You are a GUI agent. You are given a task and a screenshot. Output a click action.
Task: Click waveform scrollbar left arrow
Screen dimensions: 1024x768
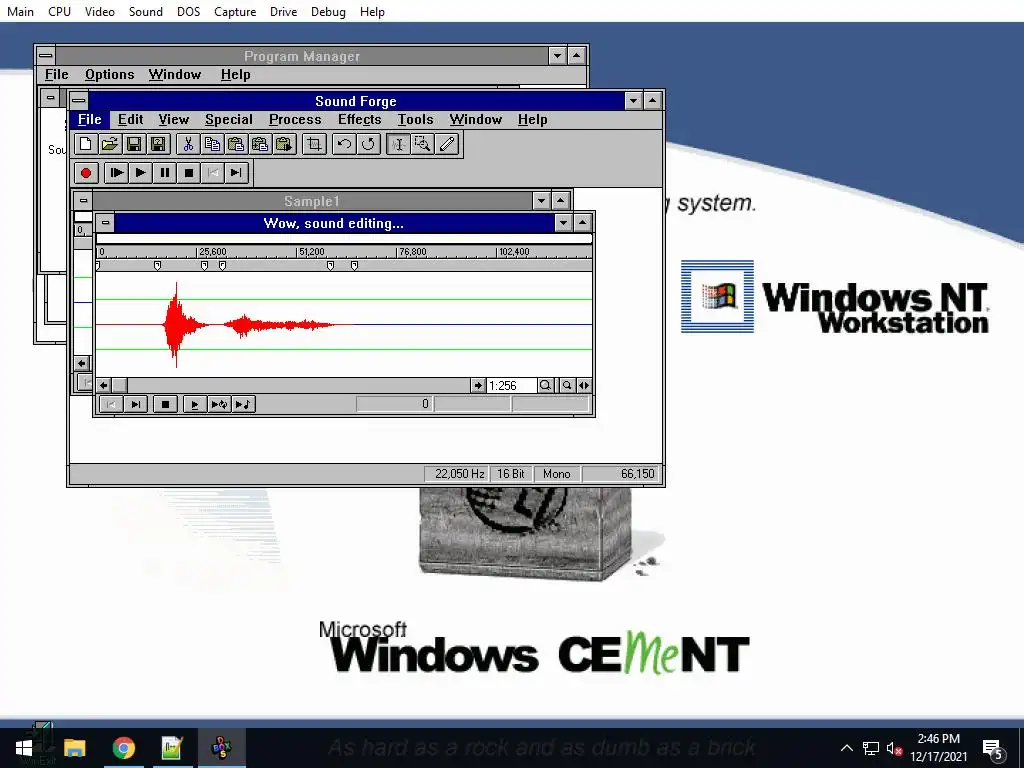103,385
